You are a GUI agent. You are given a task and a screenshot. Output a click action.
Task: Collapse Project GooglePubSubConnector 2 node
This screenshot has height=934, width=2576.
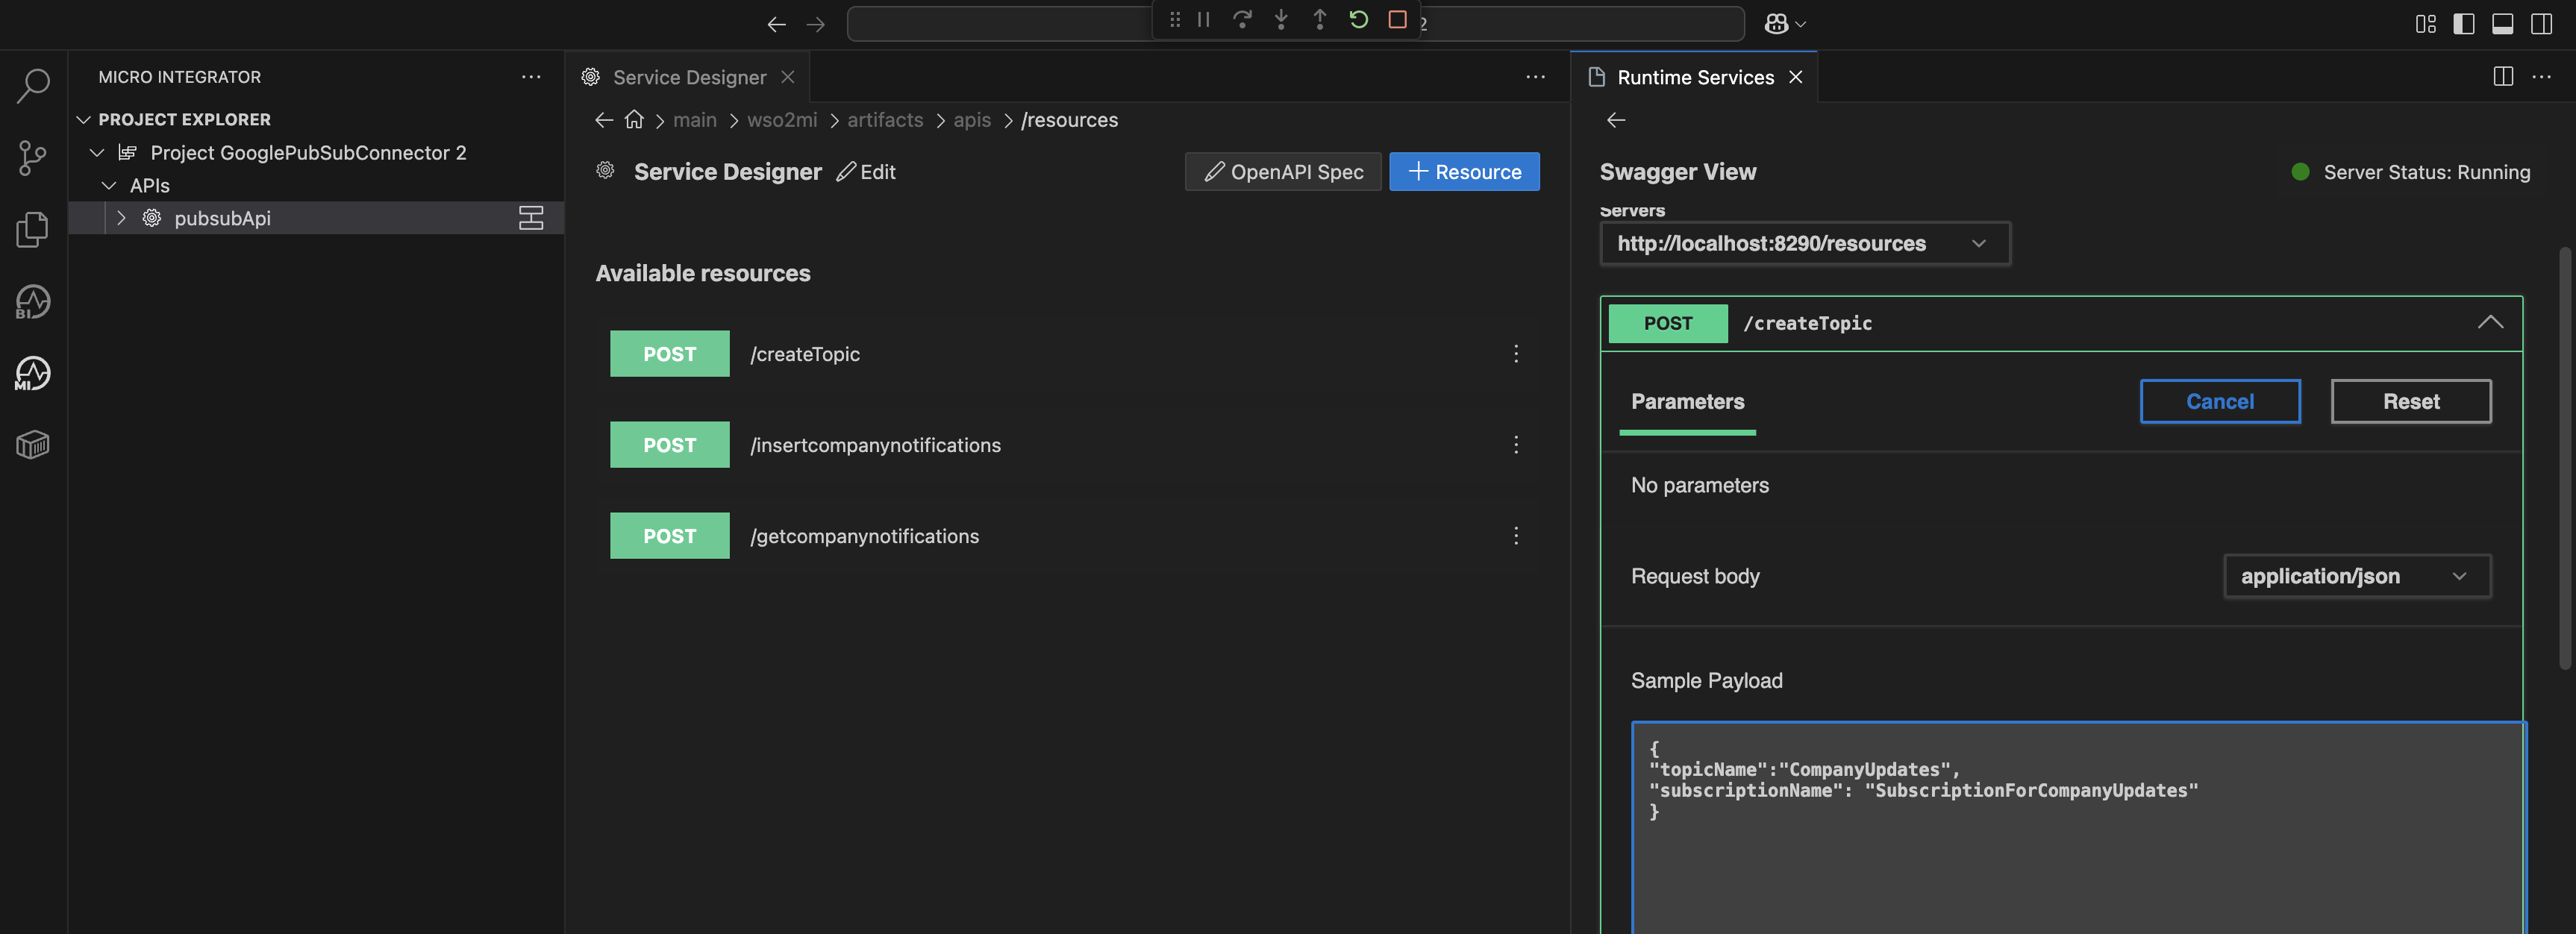[x=97, y=152]
